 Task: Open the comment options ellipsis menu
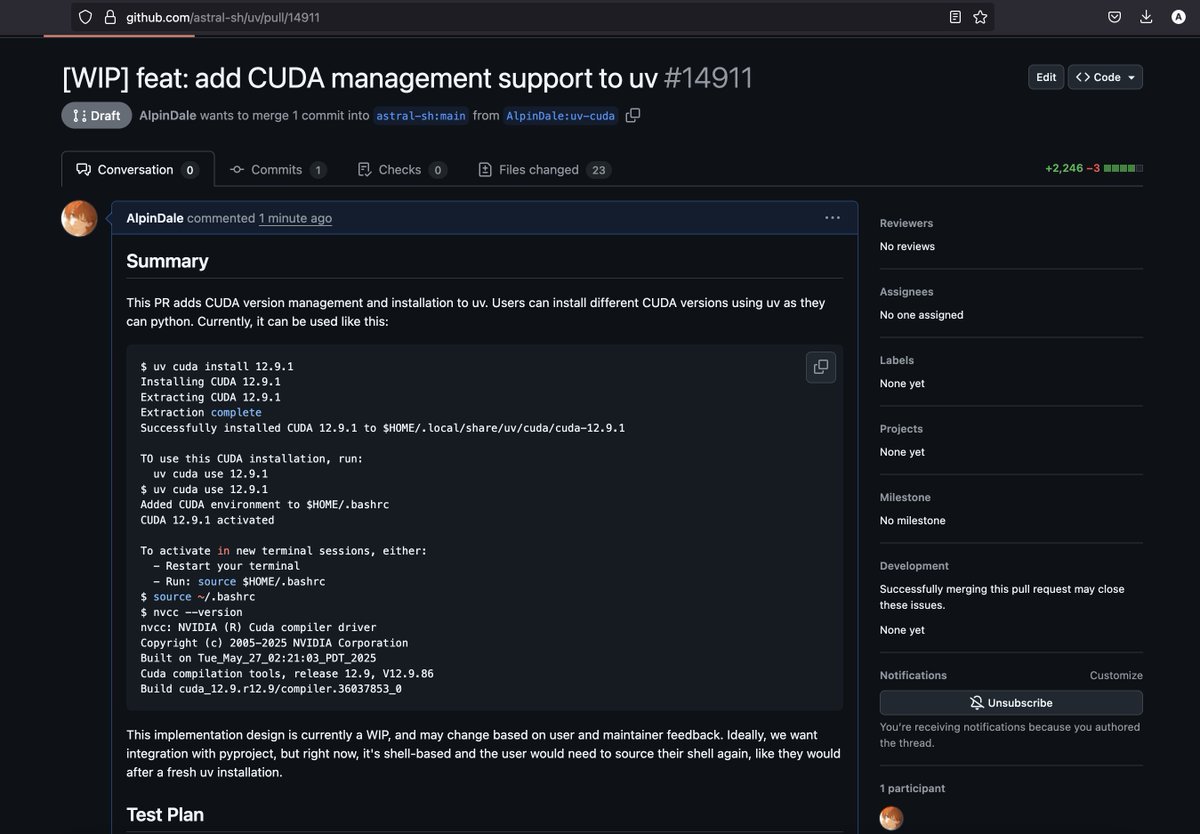point(832,218)
